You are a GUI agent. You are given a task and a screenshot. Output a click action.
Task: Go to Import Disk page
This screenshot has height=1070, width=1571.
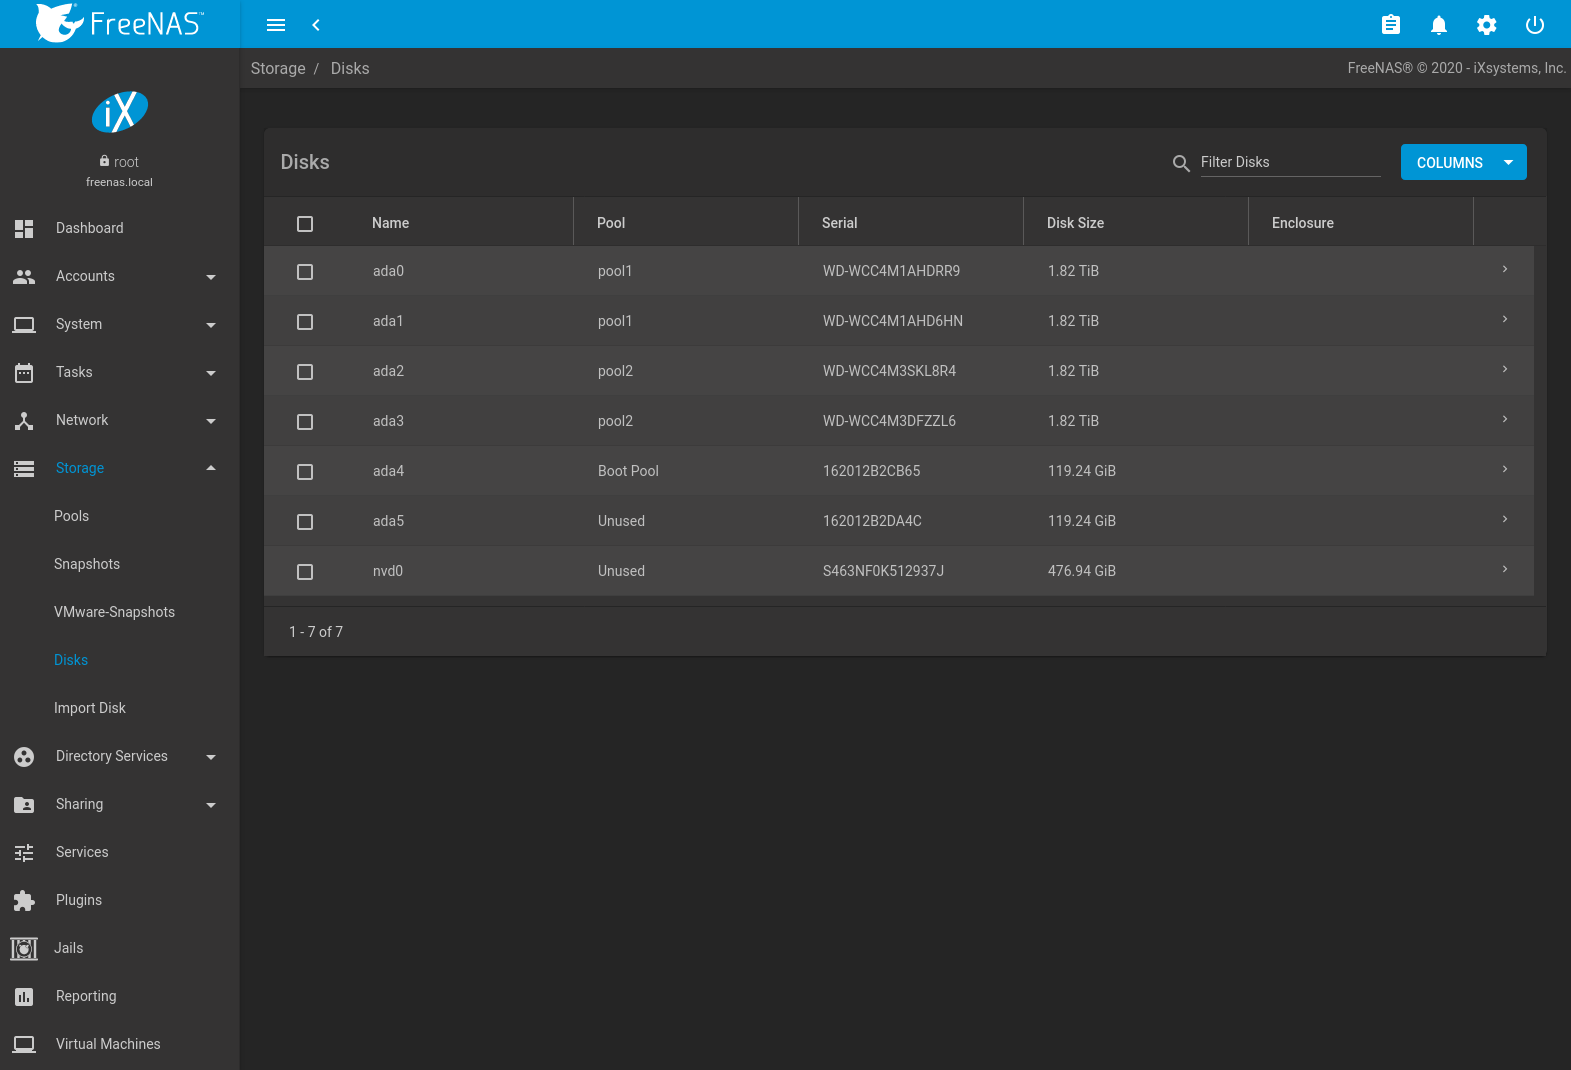pos(90,708)
